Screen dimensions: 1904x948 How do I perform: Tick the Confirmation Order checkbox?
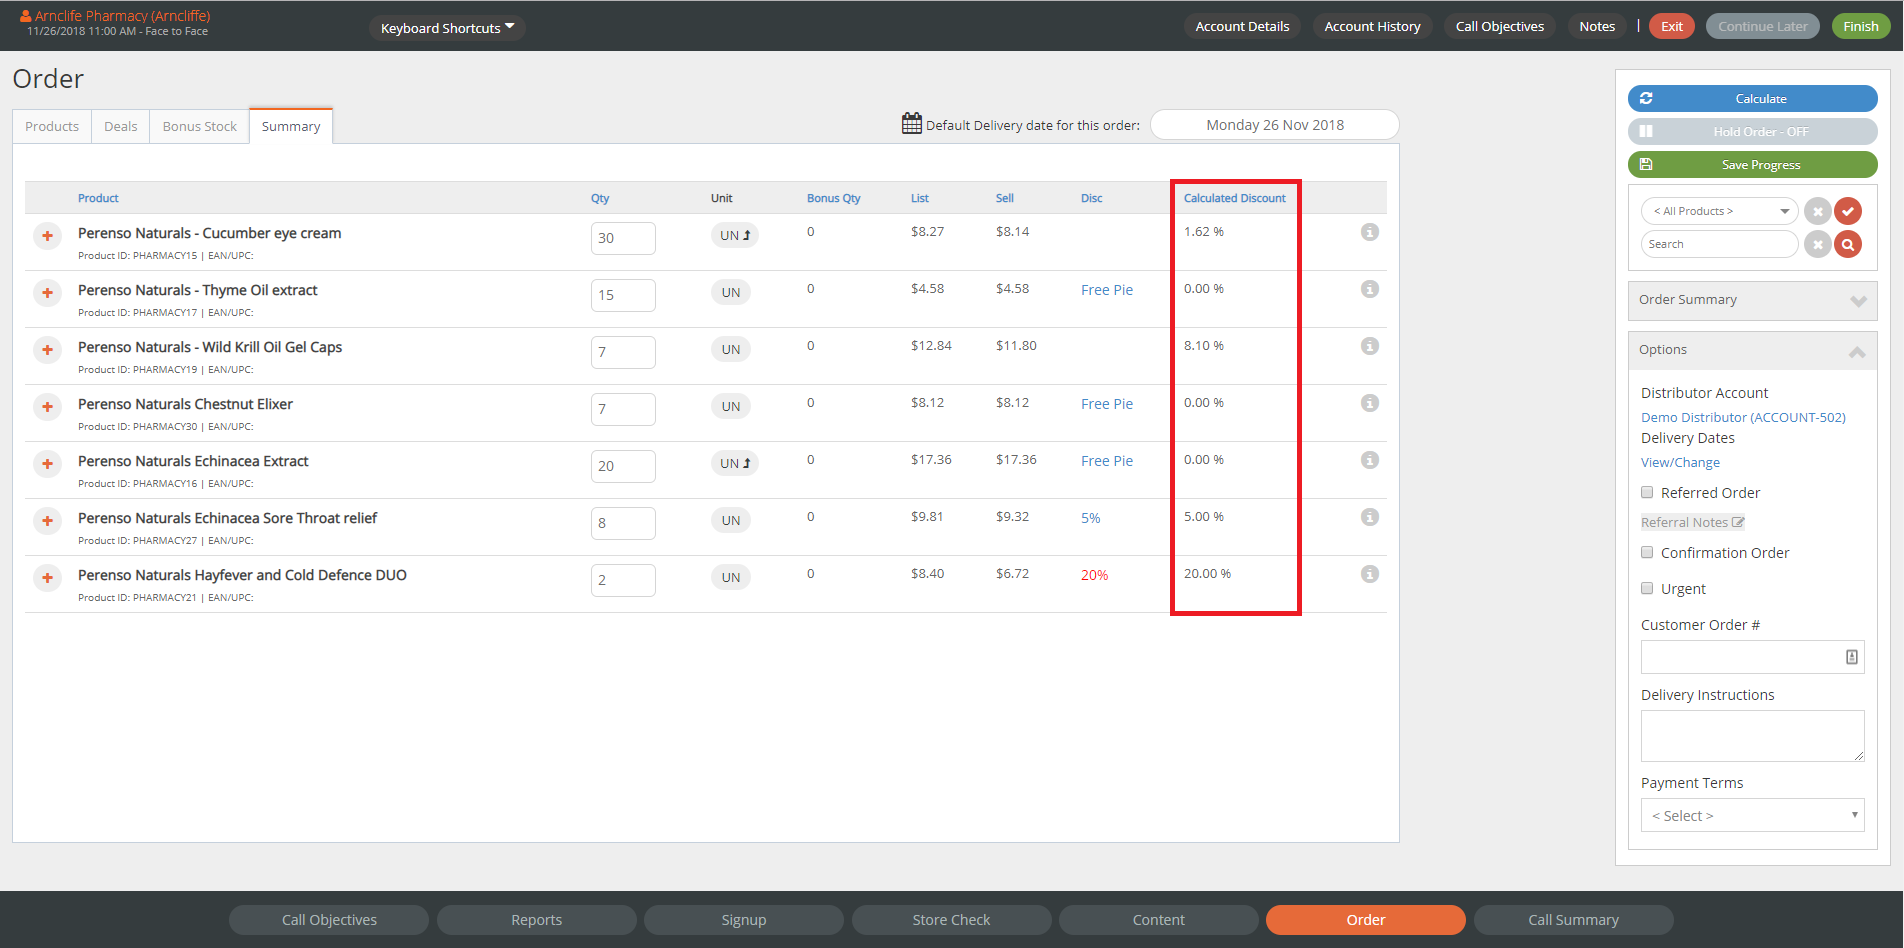pos(1647,552)
